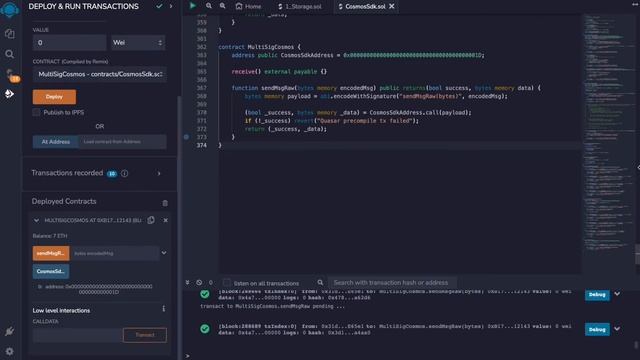Open the Wei unit dropdown

[x=138, y=42]
